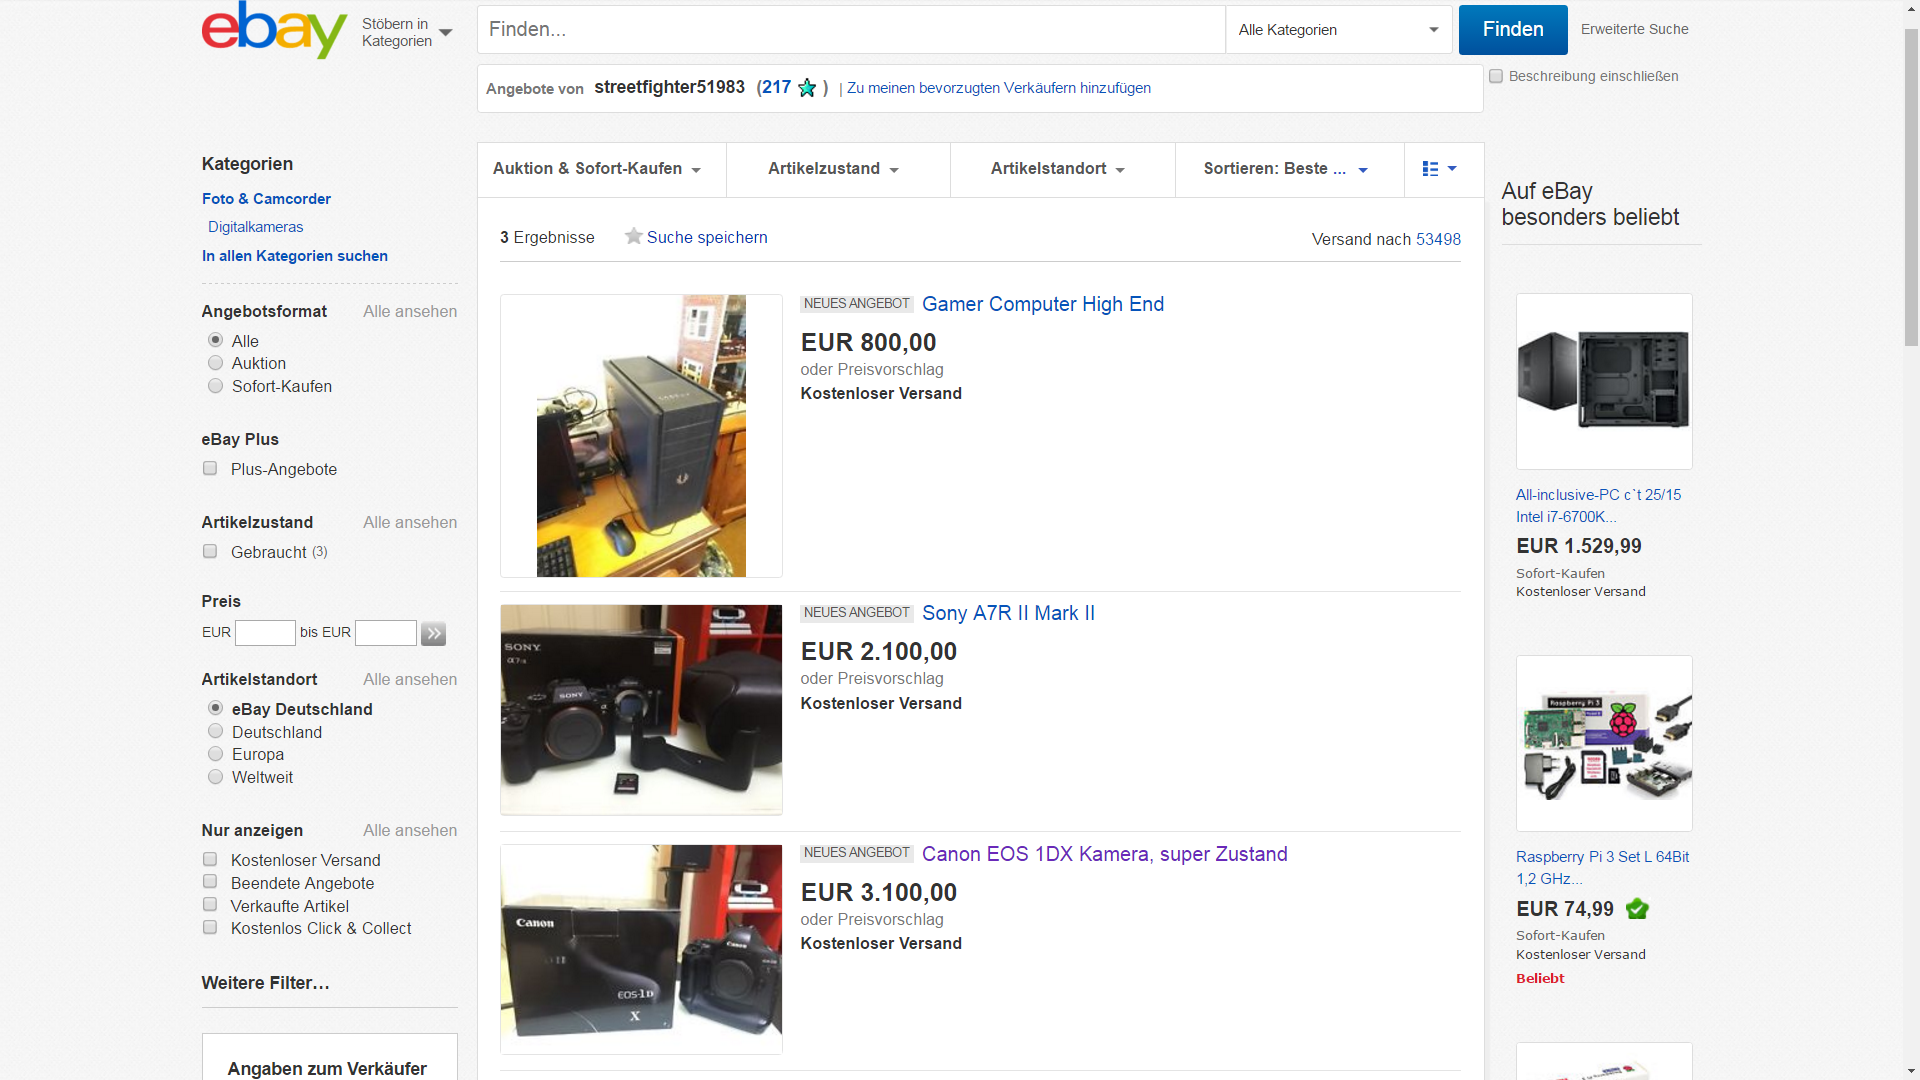
Task: Open the Alle Kategorien dropdown
Action: pyautogui.click(x=1338, y=30)
